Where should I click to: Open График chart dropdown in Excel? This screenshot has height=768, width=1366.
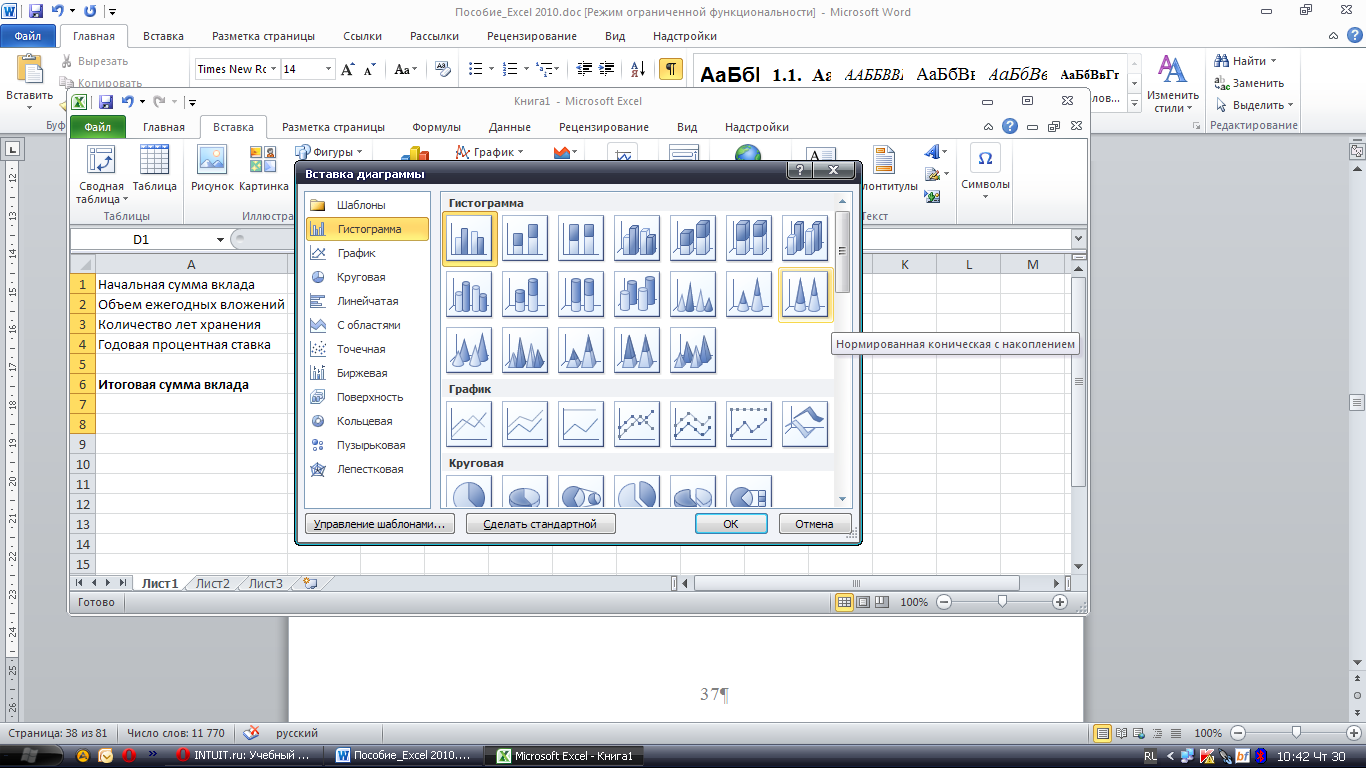click(x=490, y=152)
